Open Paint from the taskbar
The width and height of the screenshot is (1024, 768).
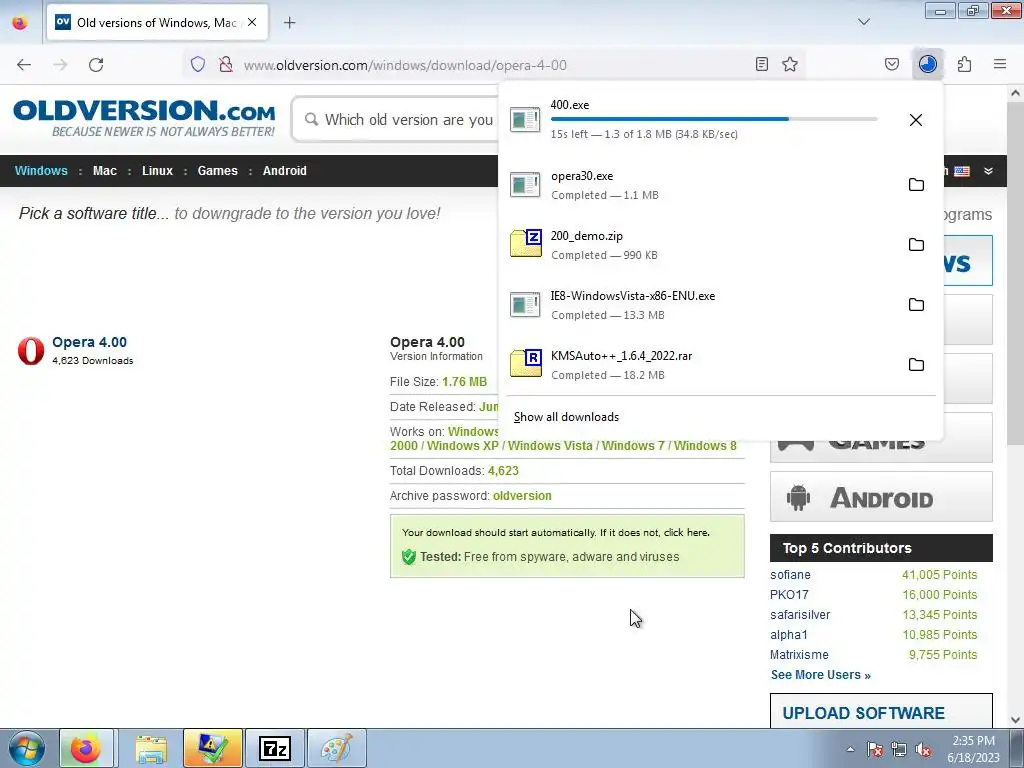(337, 748)
